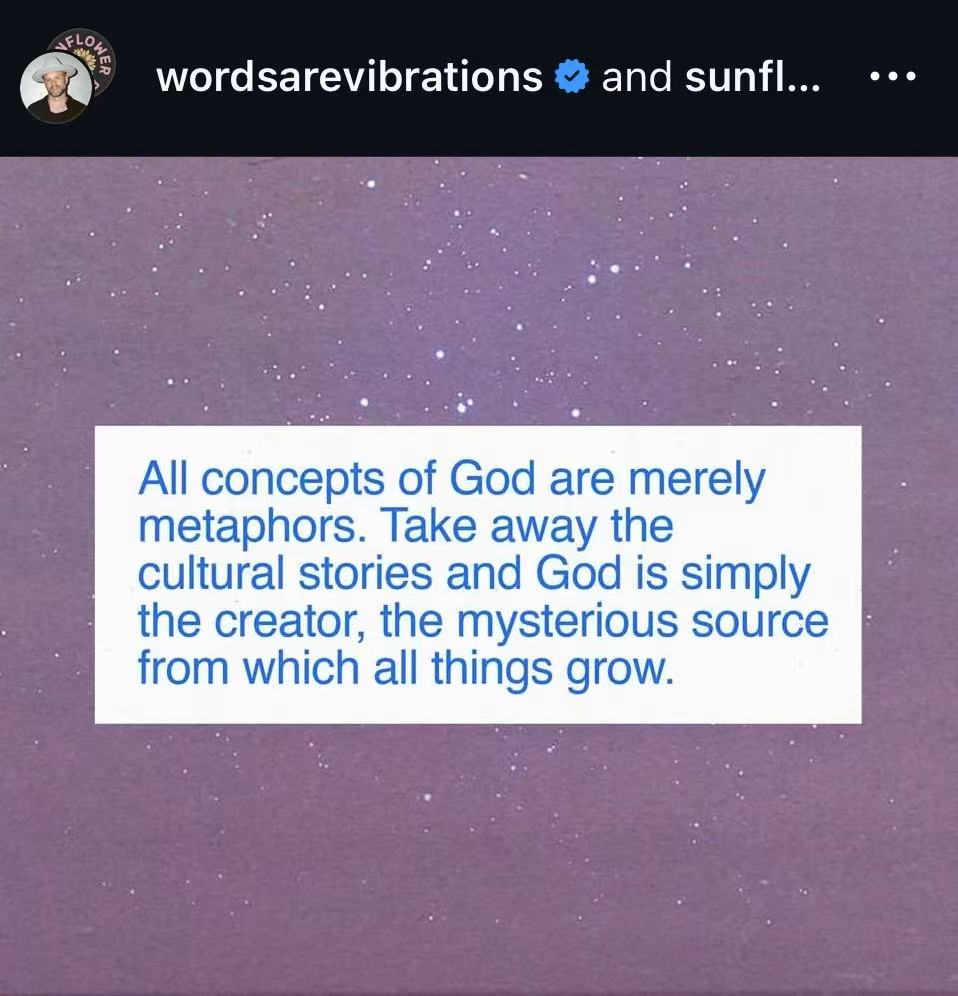Tap the word 'and' between the usernames
The height and width of the screenshot is (996, 958).
(x=637, y=76)
